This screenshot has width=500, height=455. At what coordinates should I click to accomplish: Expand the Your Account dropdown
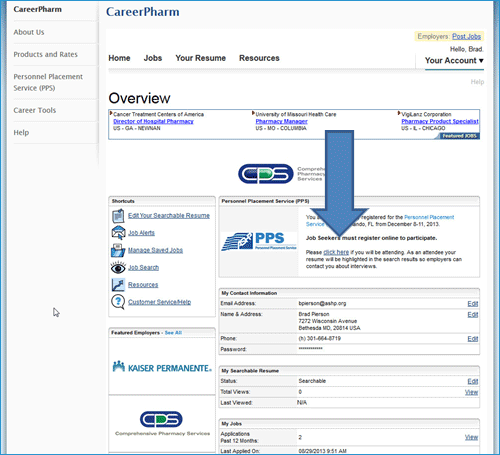tap(454, 61)
